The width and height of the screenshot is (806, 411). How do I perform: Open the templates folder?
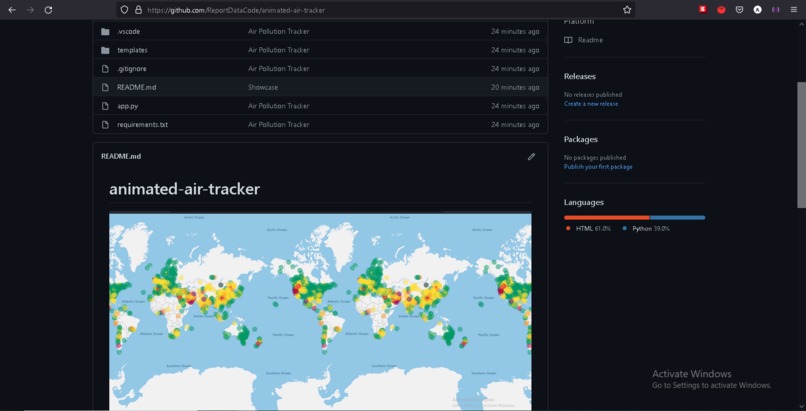[132, 50]
